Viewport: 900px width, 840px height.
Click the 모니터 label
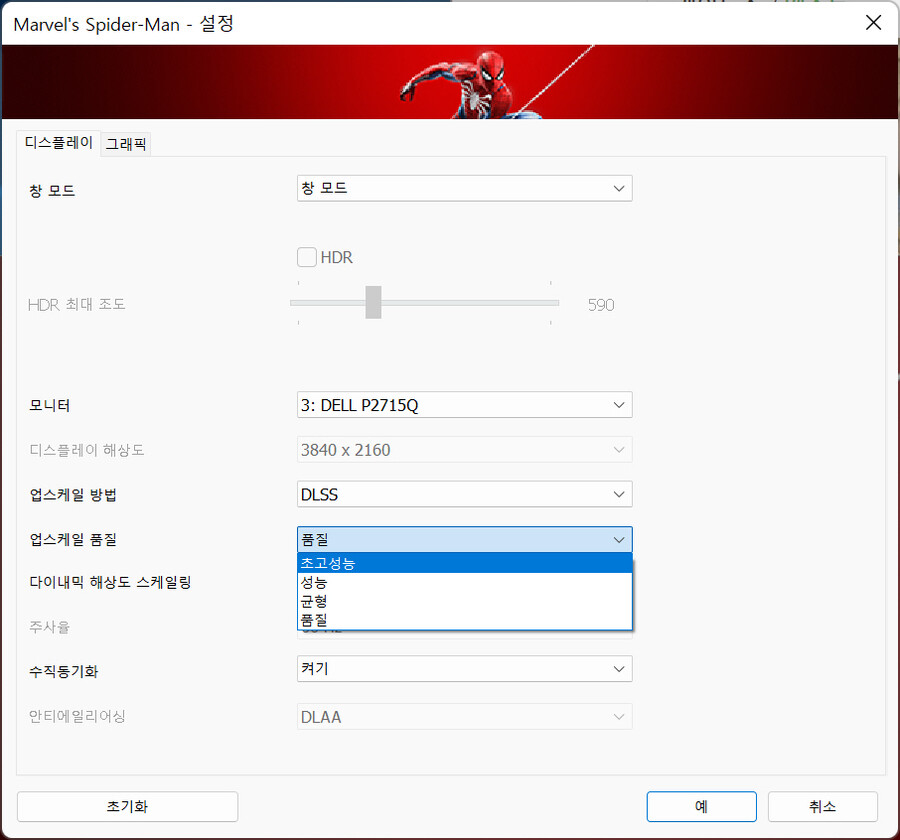[49, 405]
